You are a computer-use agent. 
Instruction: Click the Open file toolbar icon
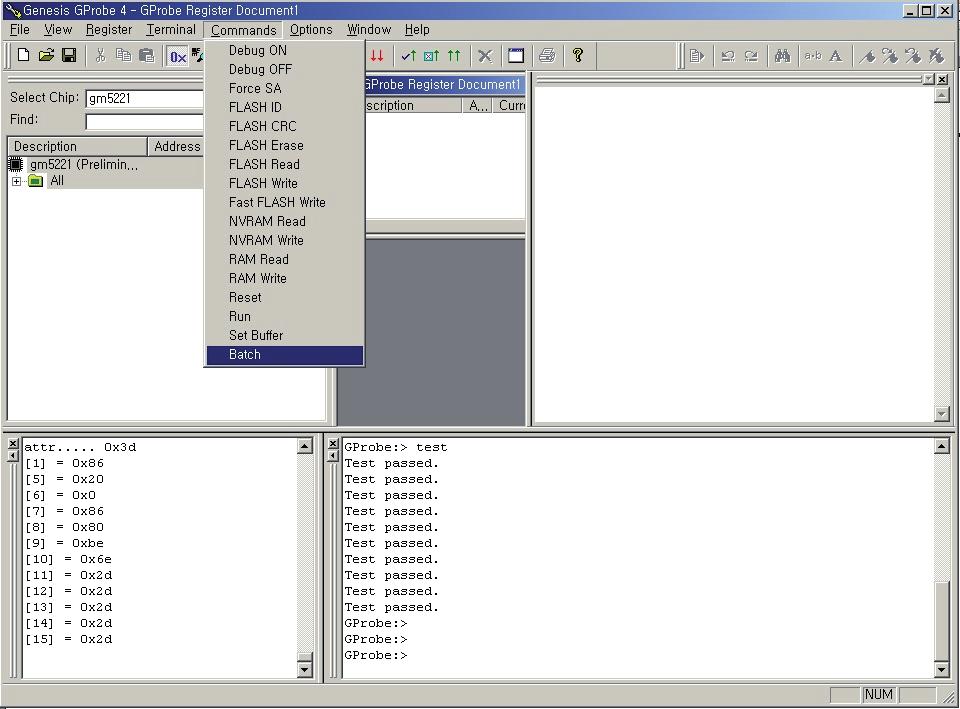pos(46,55)
